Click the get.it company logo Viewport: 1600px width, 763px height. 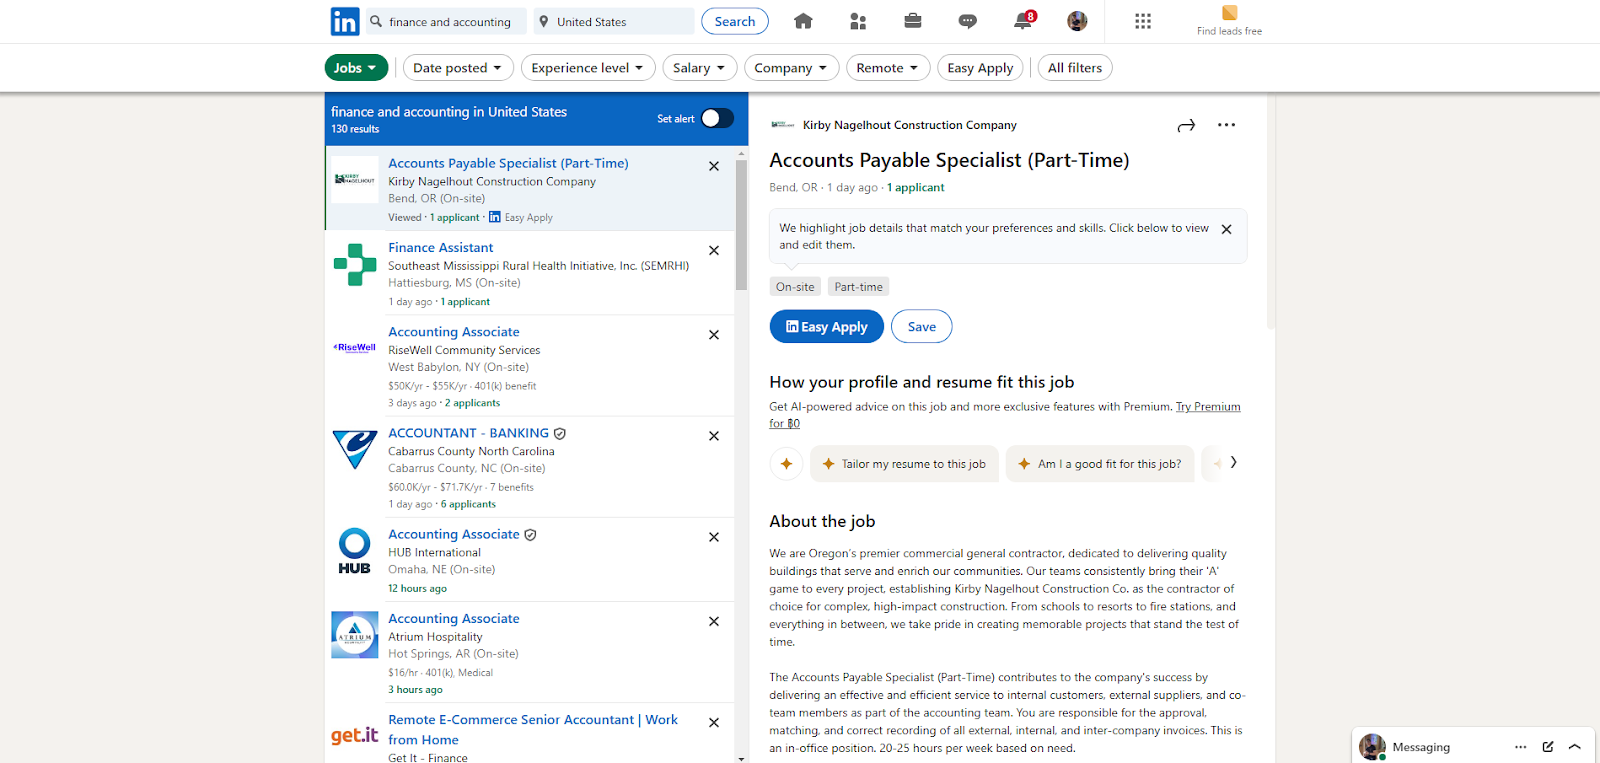pos(355,736)
